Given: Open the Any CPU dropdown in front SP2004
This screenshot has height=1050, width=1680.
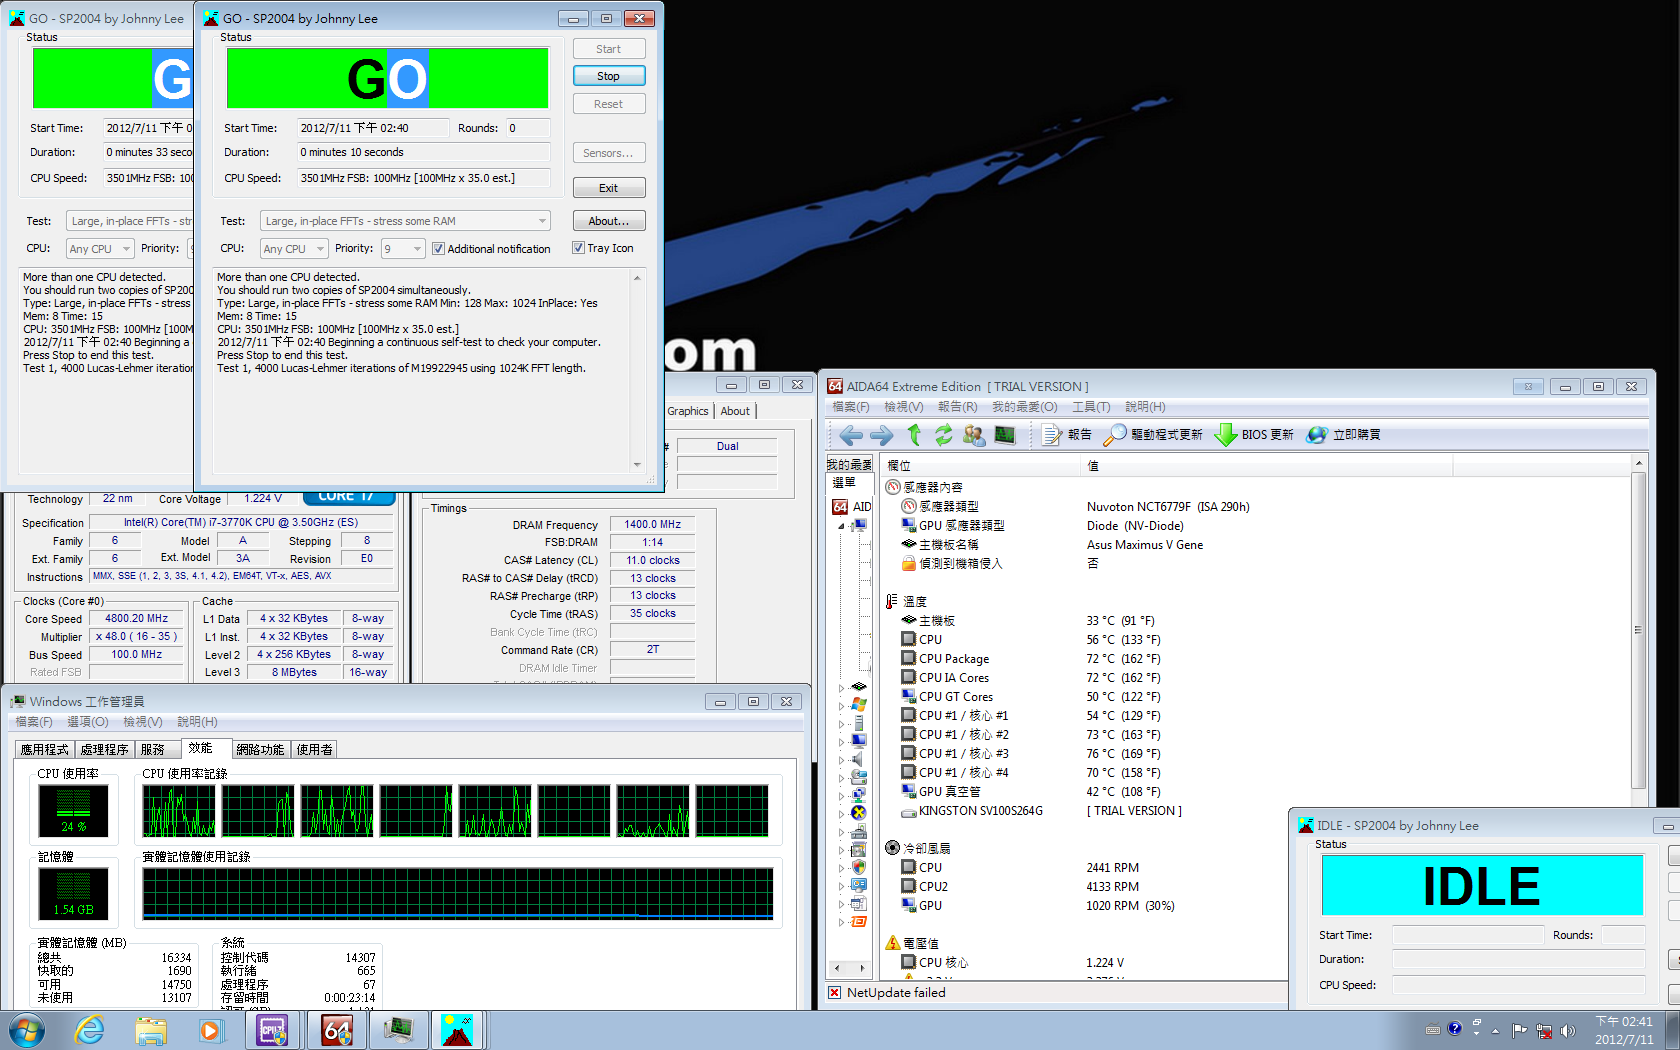Looking at the screenshot, I should [x=294, y=249].
